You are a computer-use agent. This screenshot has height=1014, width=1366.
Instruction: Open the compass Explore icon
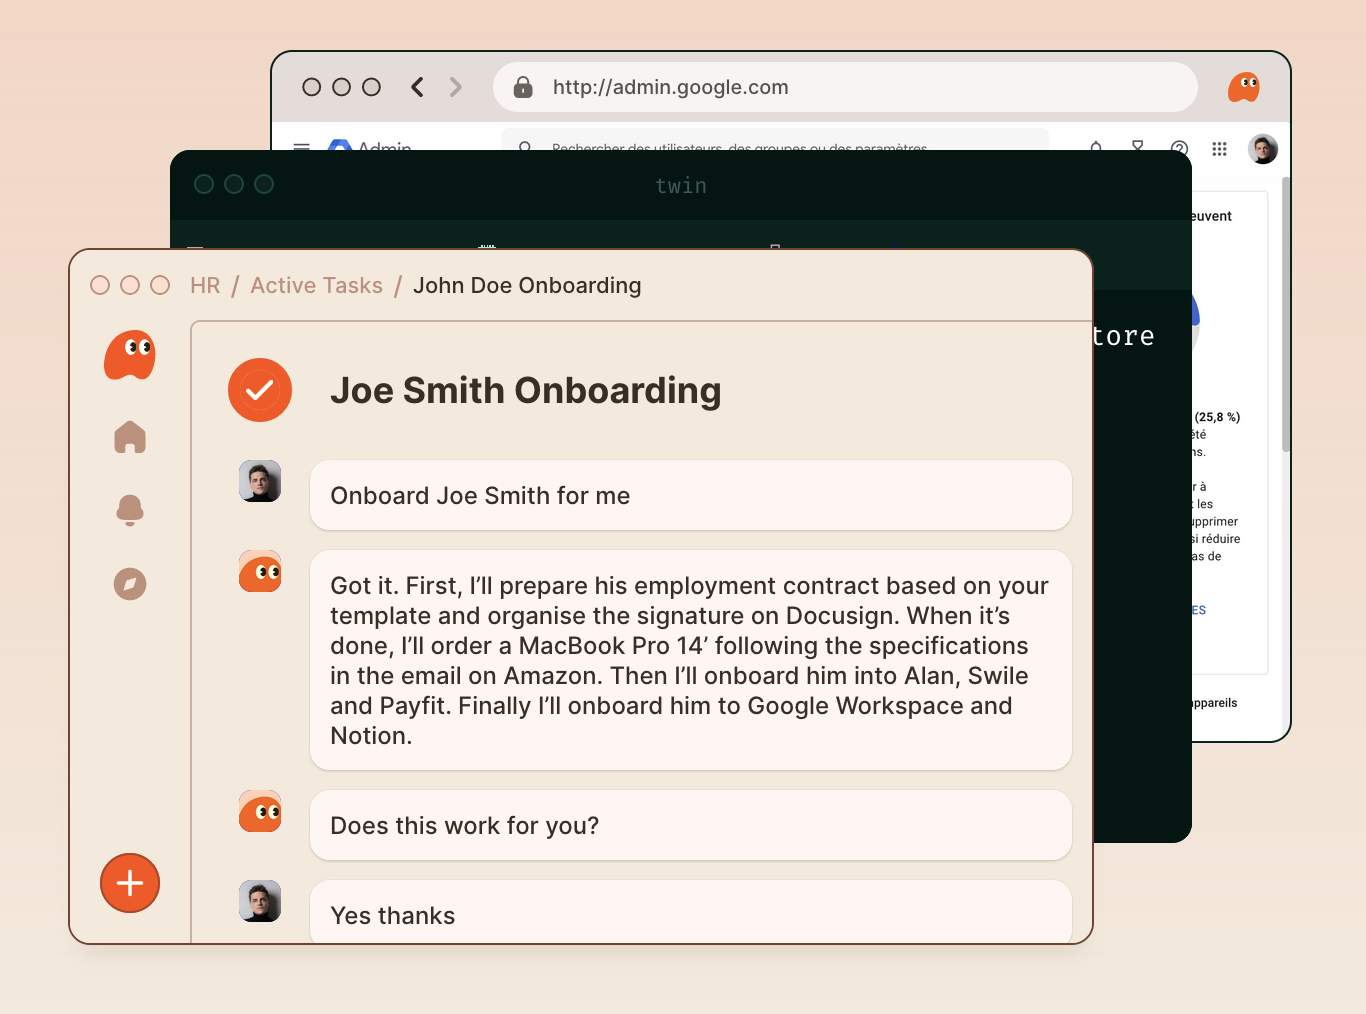coord(130,584)
